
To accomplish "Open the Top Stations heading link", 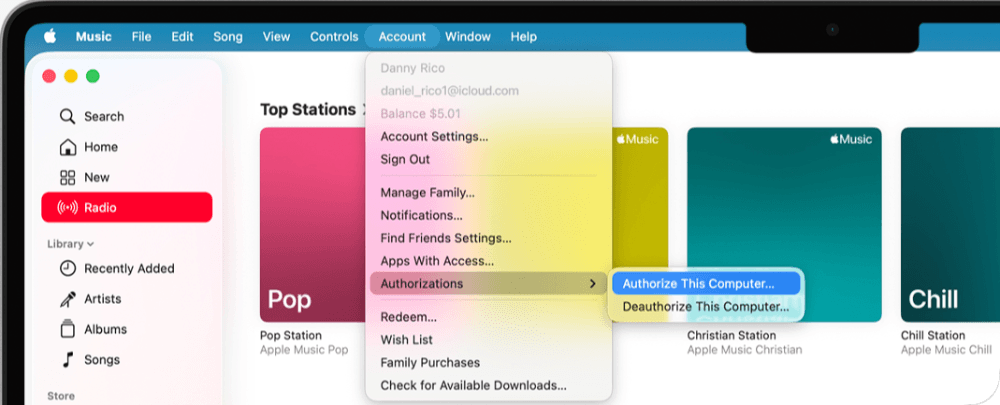I will click(x=308, y=110).
